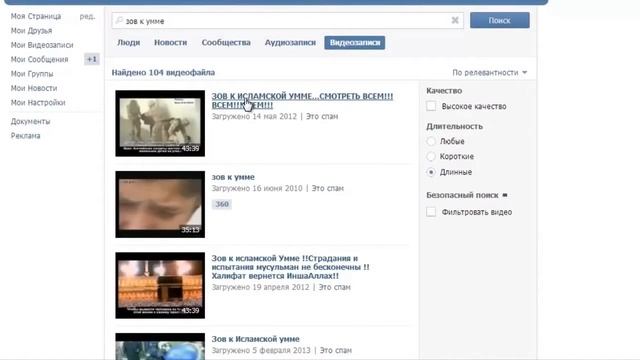Open the video titled зов к умме
640x360 pixels.
[x=233, y=177]
